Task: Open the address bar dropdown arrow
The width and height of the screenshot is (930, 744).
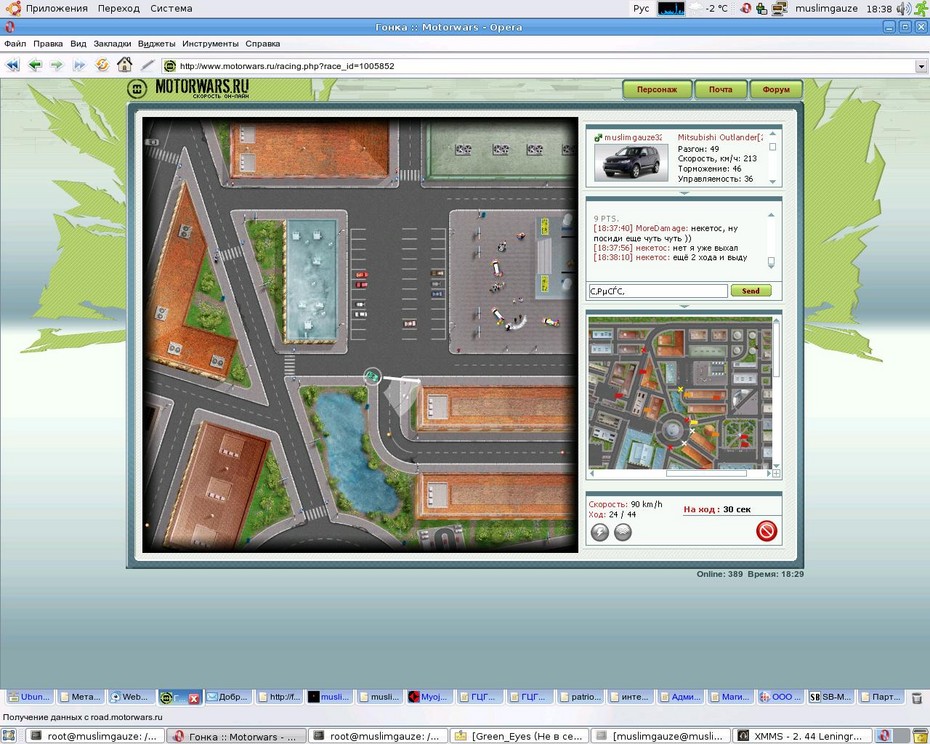Action: point(921,66)
